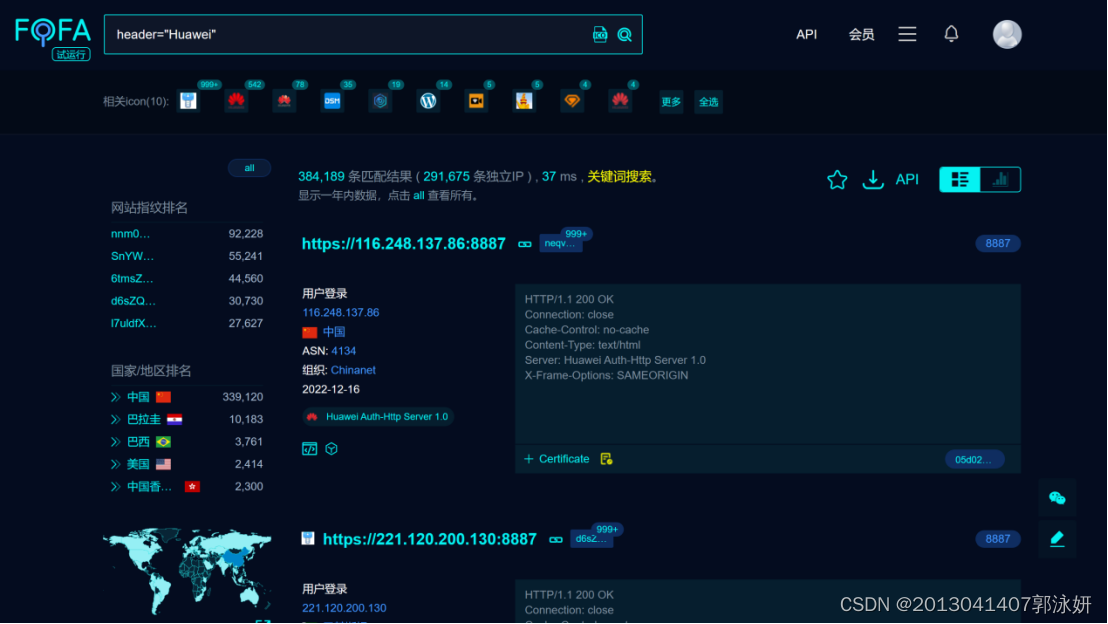This screenshot has width=1108, height=624.
Task: Click the 8887 port badge of first result
Action: point(998,244)
